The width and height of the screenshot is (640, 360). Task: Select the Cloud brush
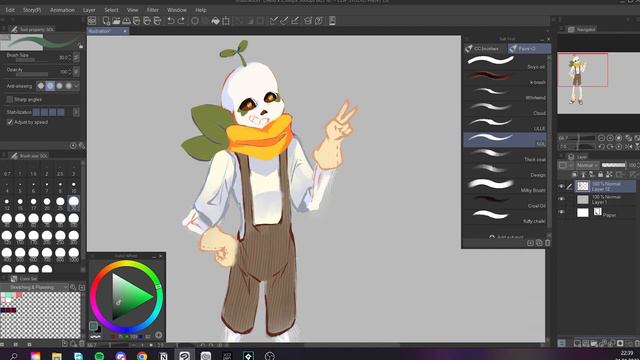(x=505, y=109)
